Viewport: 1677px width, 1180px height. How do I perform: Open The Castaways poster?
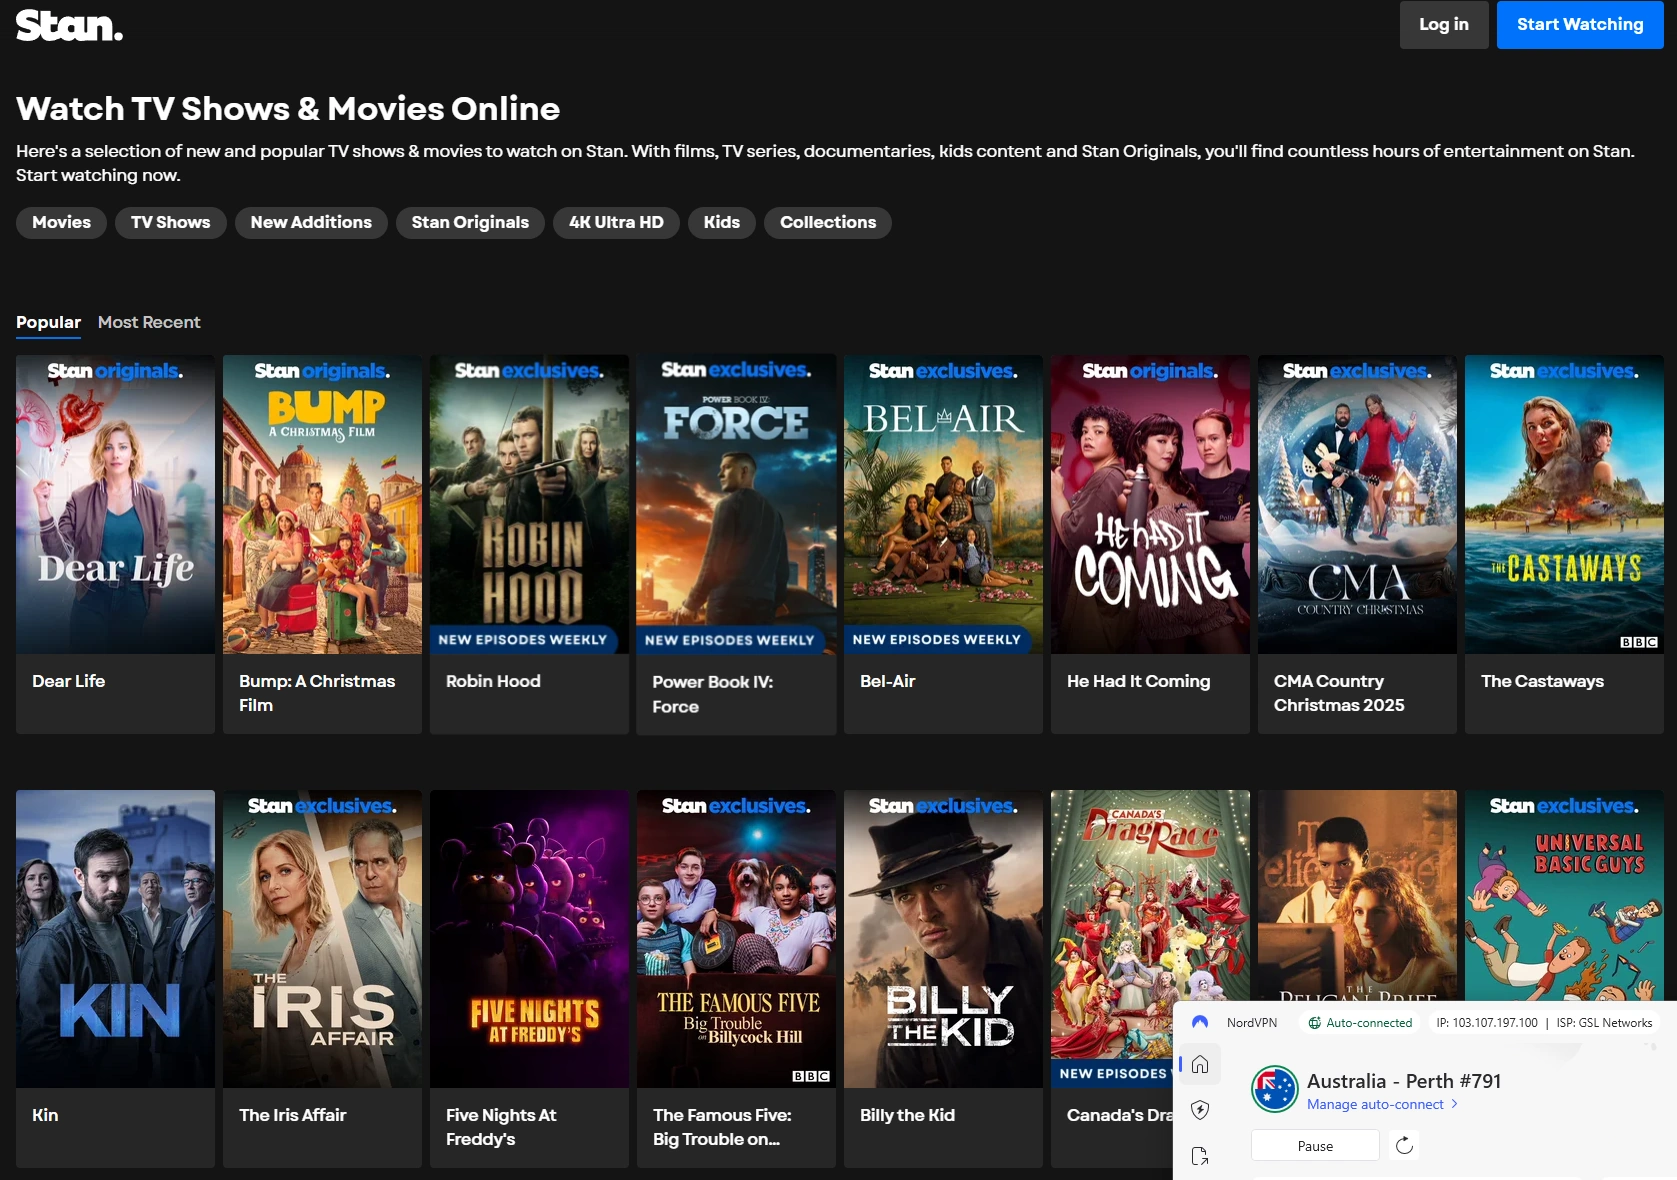(1564, 504)
